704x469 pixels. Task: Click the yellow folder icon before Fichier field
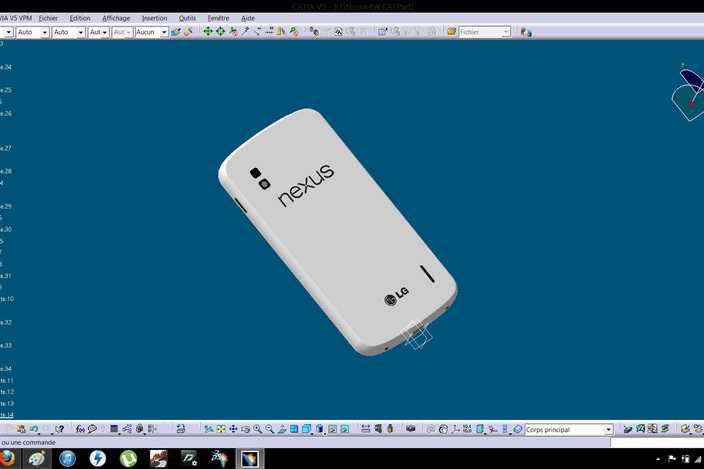point(452,31)
